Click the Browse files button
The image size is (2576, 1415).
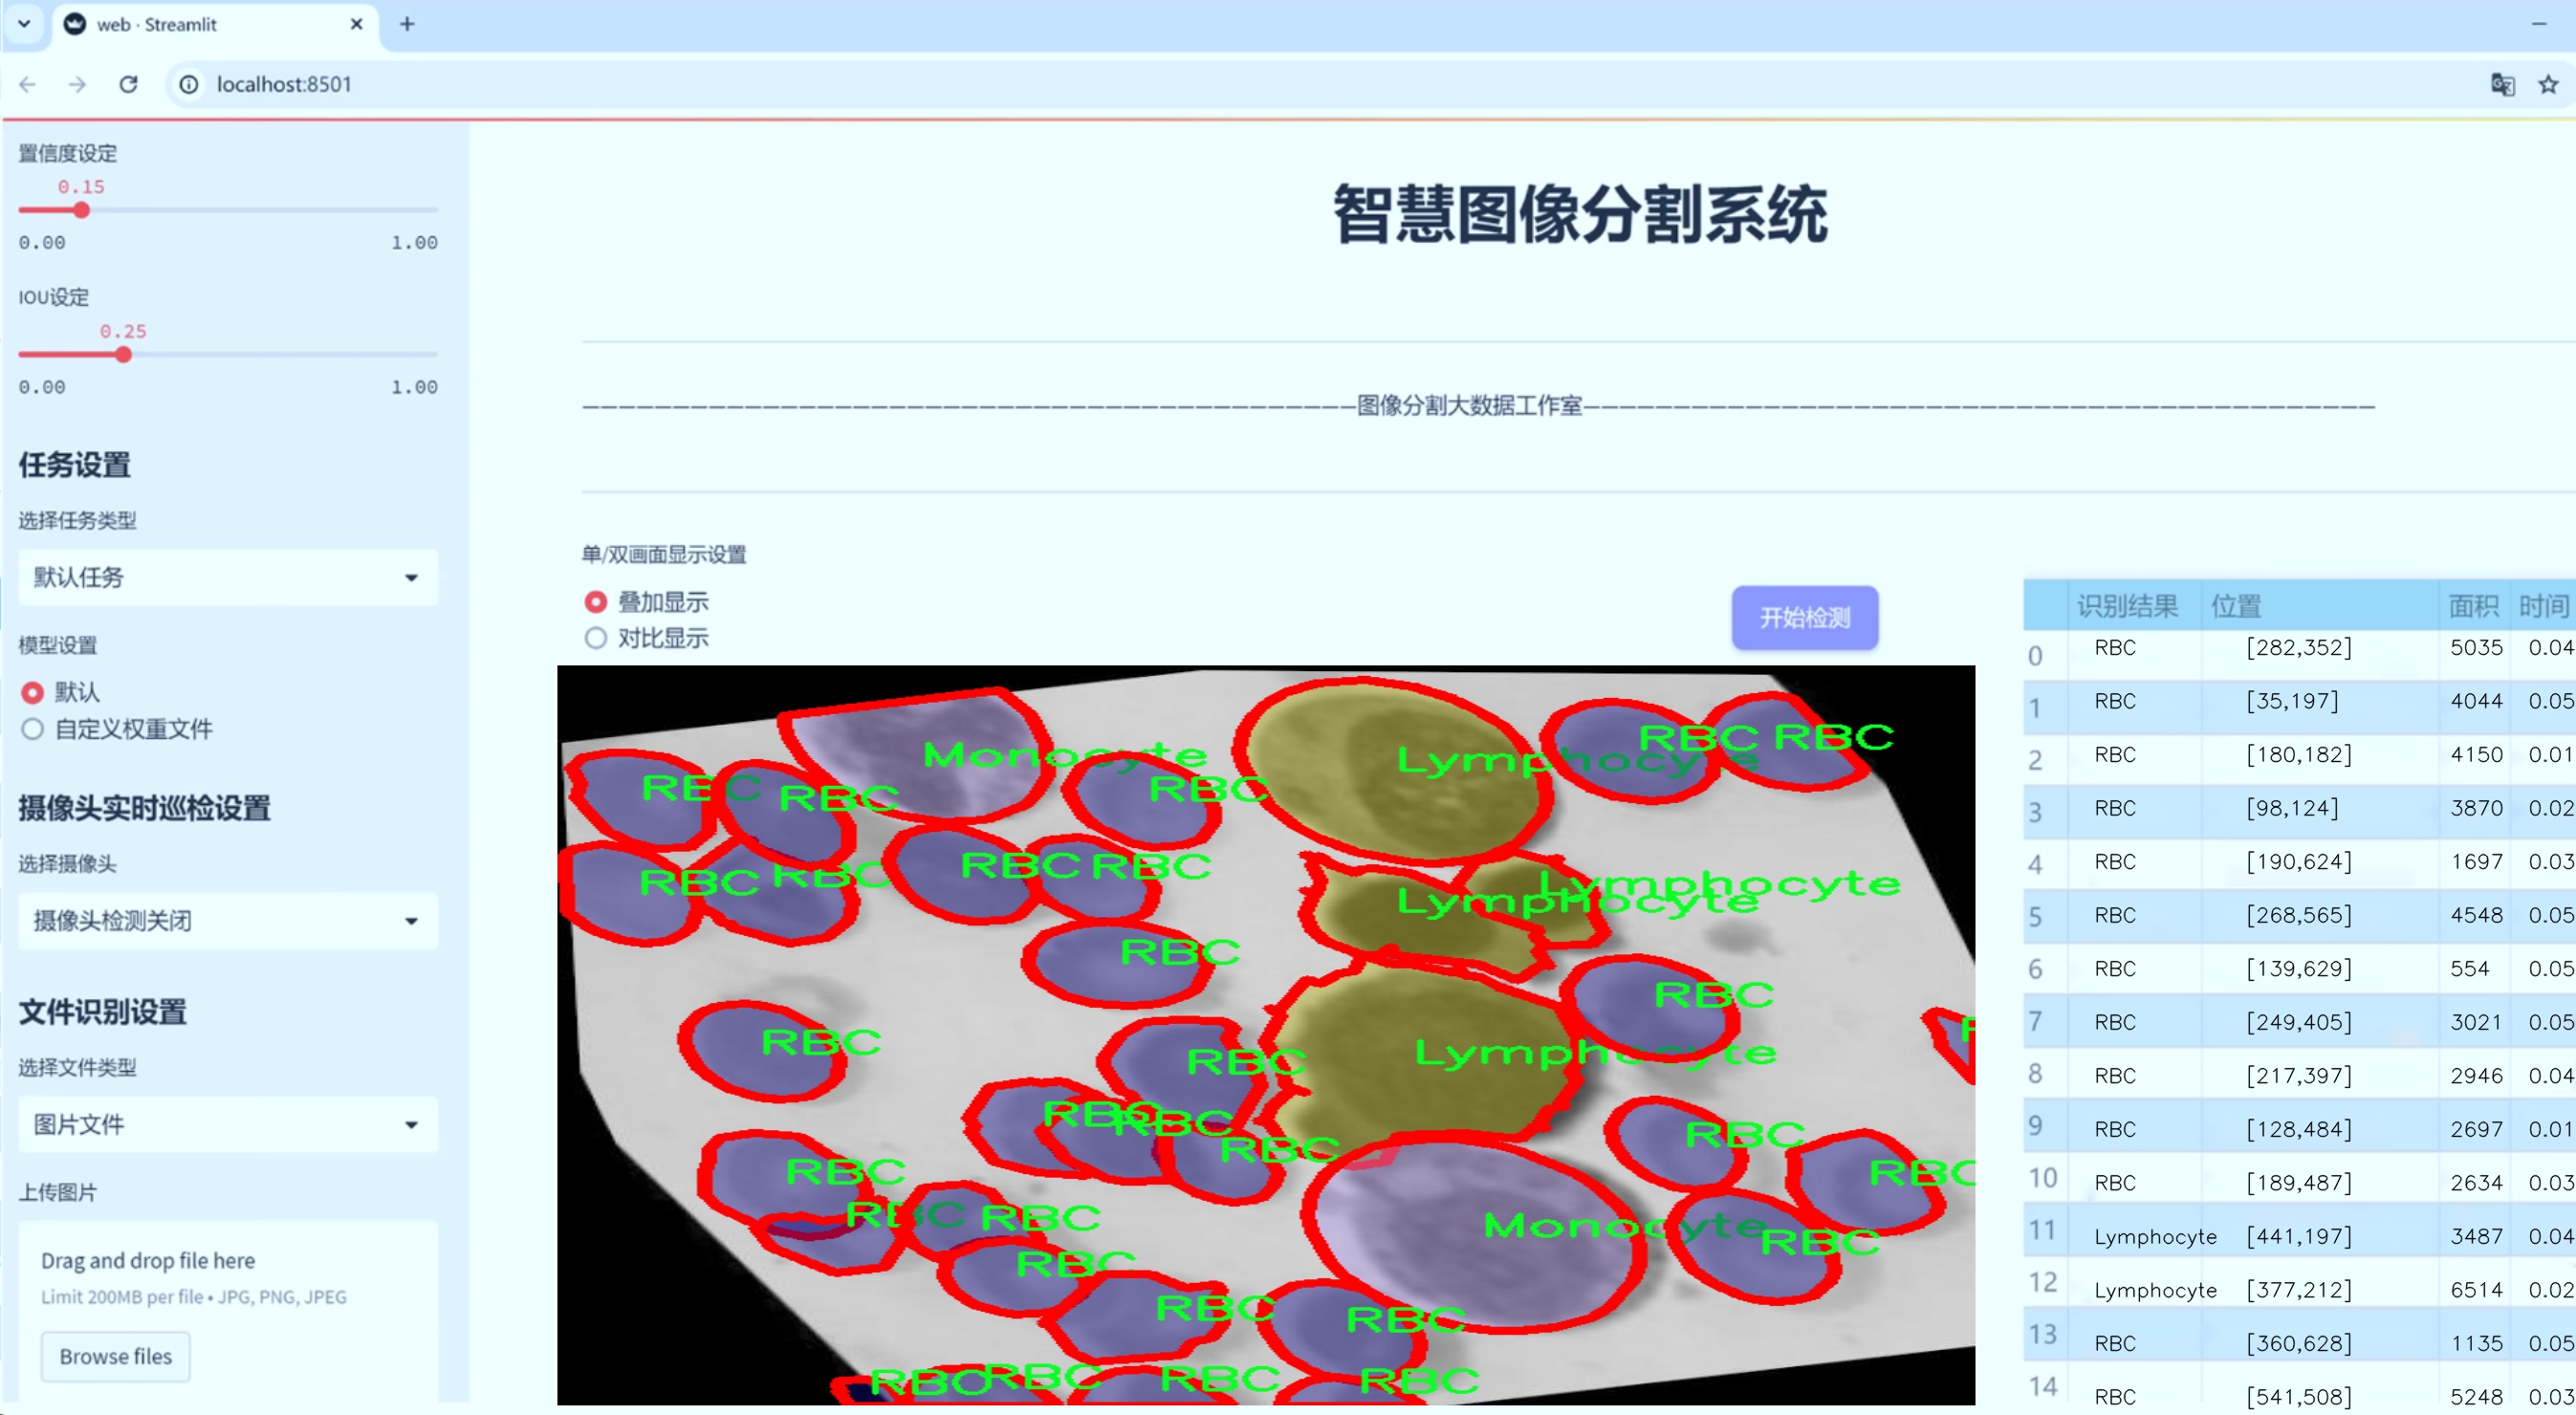115,1356
